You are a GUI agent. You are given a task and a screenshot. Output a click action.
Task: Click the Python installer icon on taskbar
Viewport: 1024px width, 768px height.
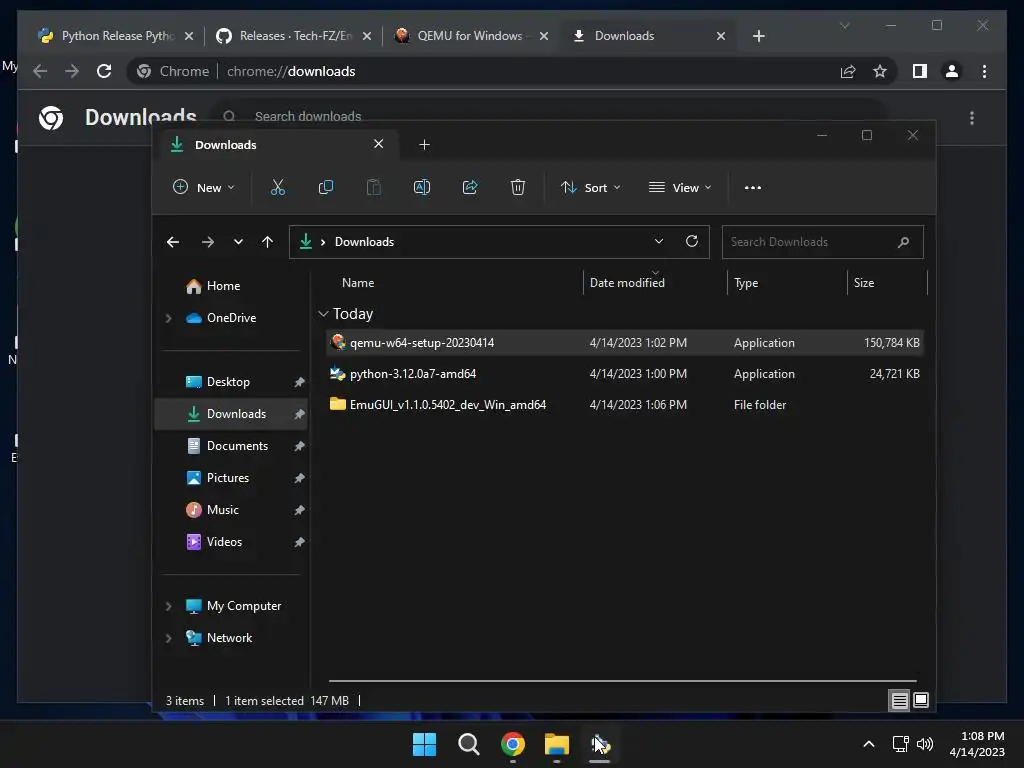[x=600, y=744]
